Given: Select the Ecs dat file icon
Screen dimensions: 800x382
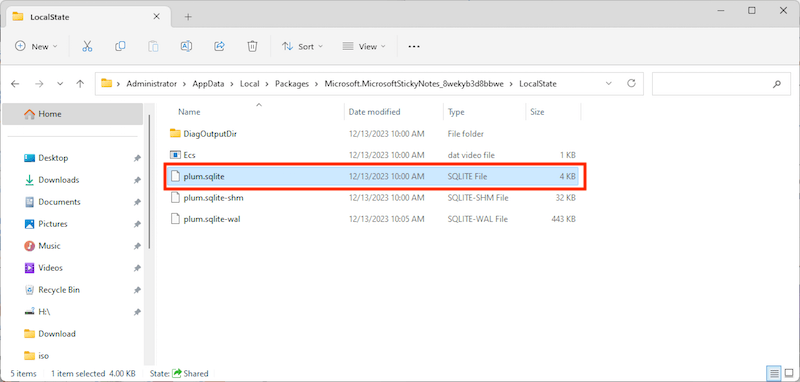Looking at the screenshot, I should (x=175, y=155).
